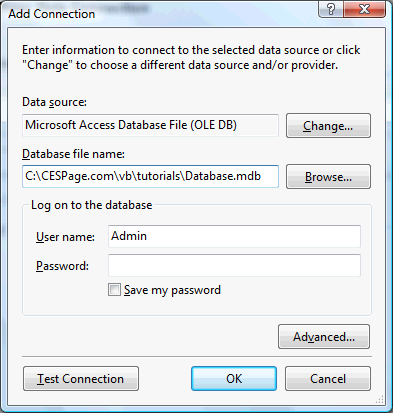Click the Password label
This screenshot has width=393, height=413.
(x=62, y=266)
